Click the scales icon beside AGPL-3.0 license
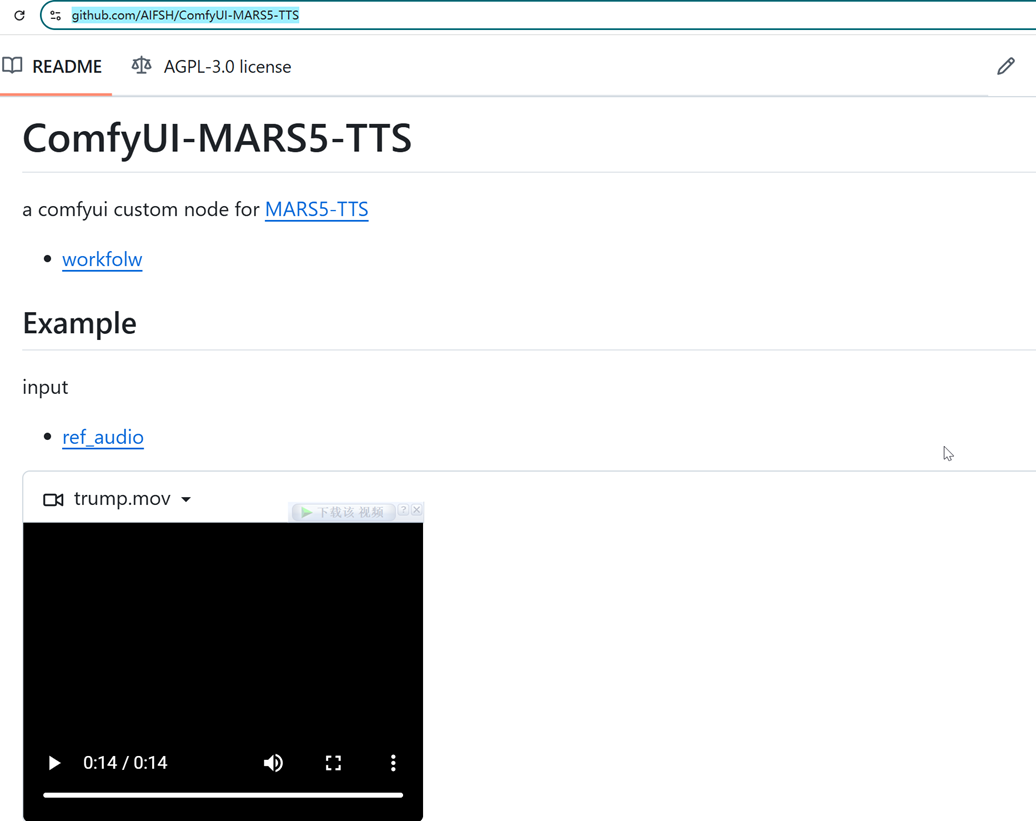The height and width of the screenshot is (821, 1036). [141, 65]
